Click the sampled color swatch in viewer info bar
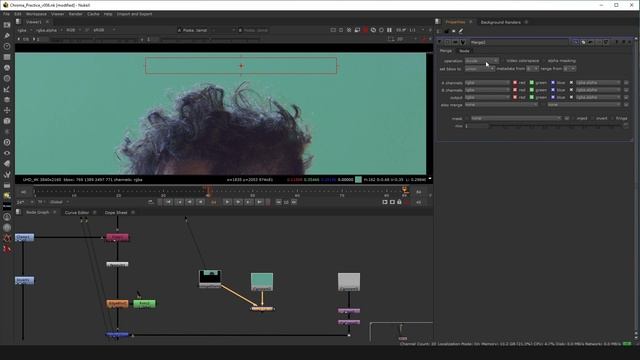The width and height of the screenshot is (640, 360). tap(358, 180)
